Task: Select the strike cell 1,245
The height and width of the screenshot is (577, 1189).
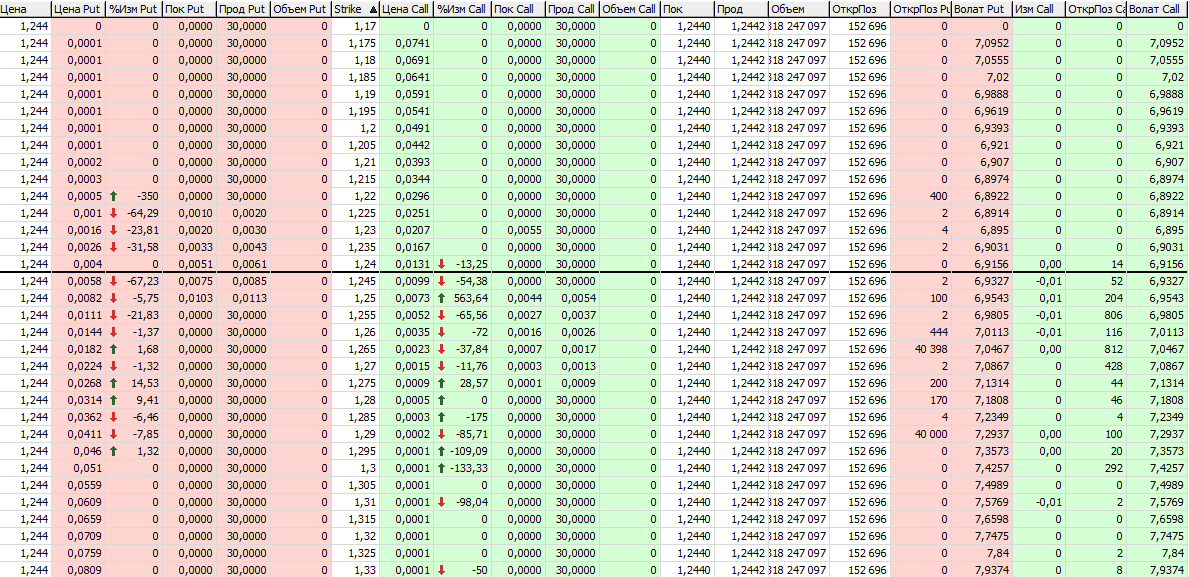Action: (356, 281)
